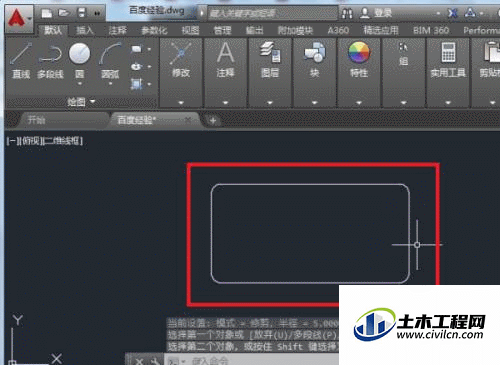Select the 多段线 (Polyline) tool
Image resolution: width=500 pixels, height=365 pixels.
tap(50, 61)
